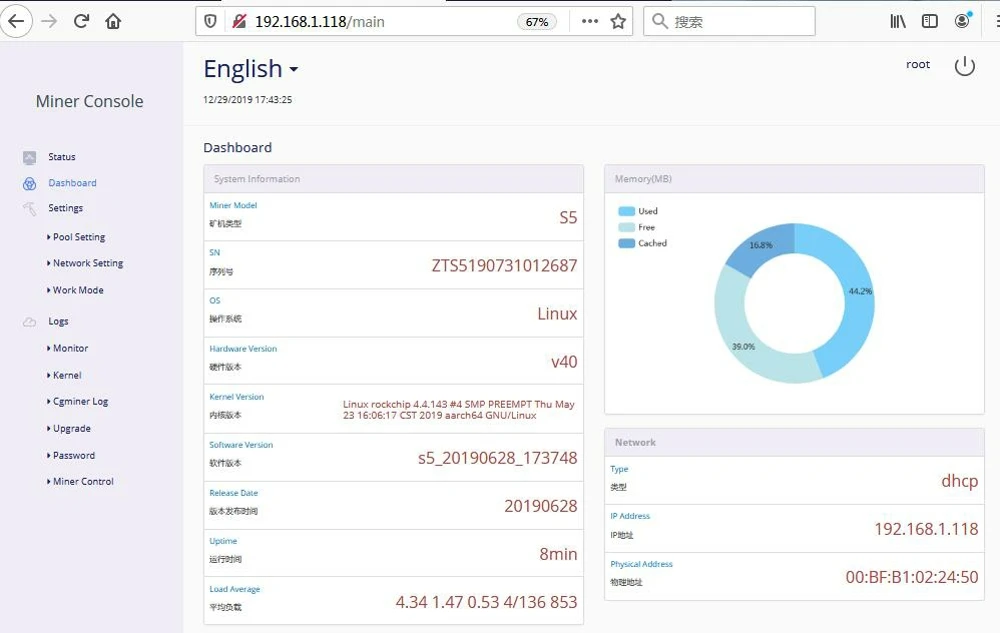Open page actions three-dot menu
Viewport: 1000px width, 633px height.
[x=590, y=22]
